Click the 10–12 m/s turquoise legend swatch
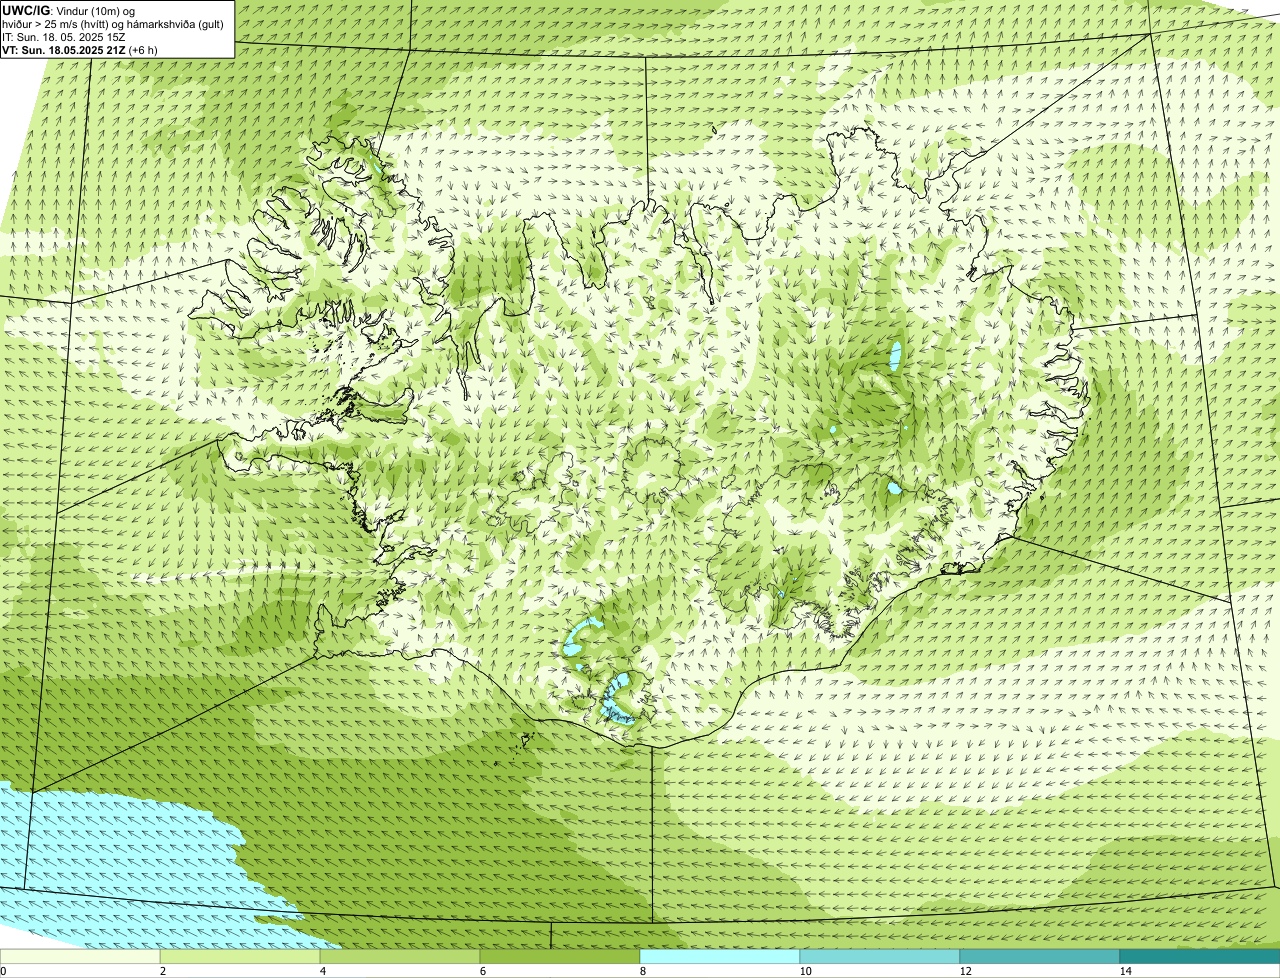Image resolution: width=1280 pixels, height=978 pixels. tap(880, 956)
